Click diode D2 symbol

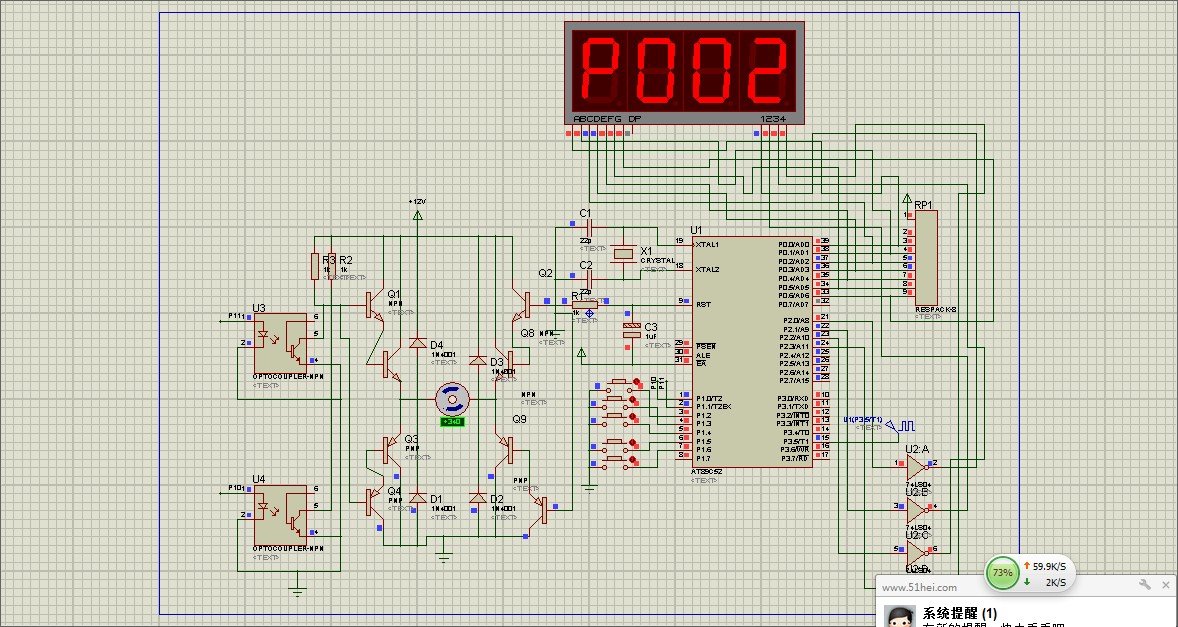(477, 498)
